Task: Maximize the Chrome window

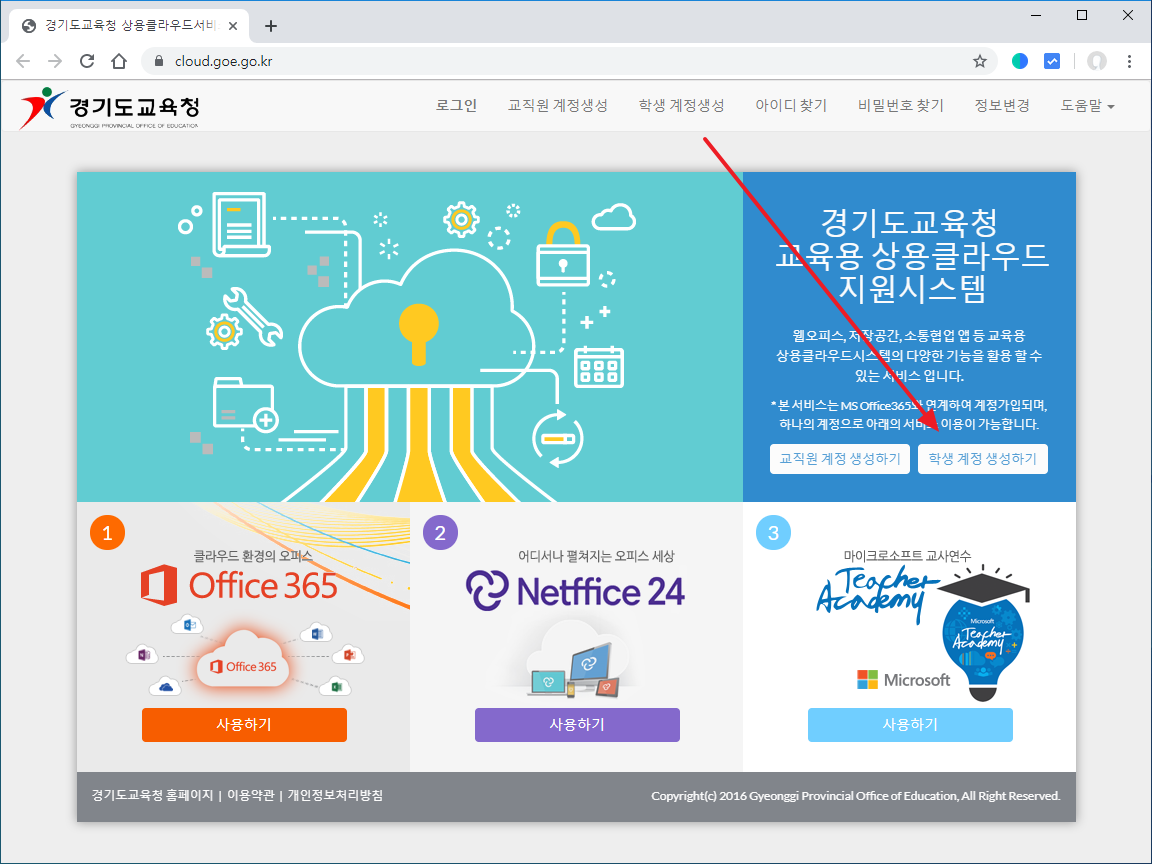Action: tap(1081, 15)
